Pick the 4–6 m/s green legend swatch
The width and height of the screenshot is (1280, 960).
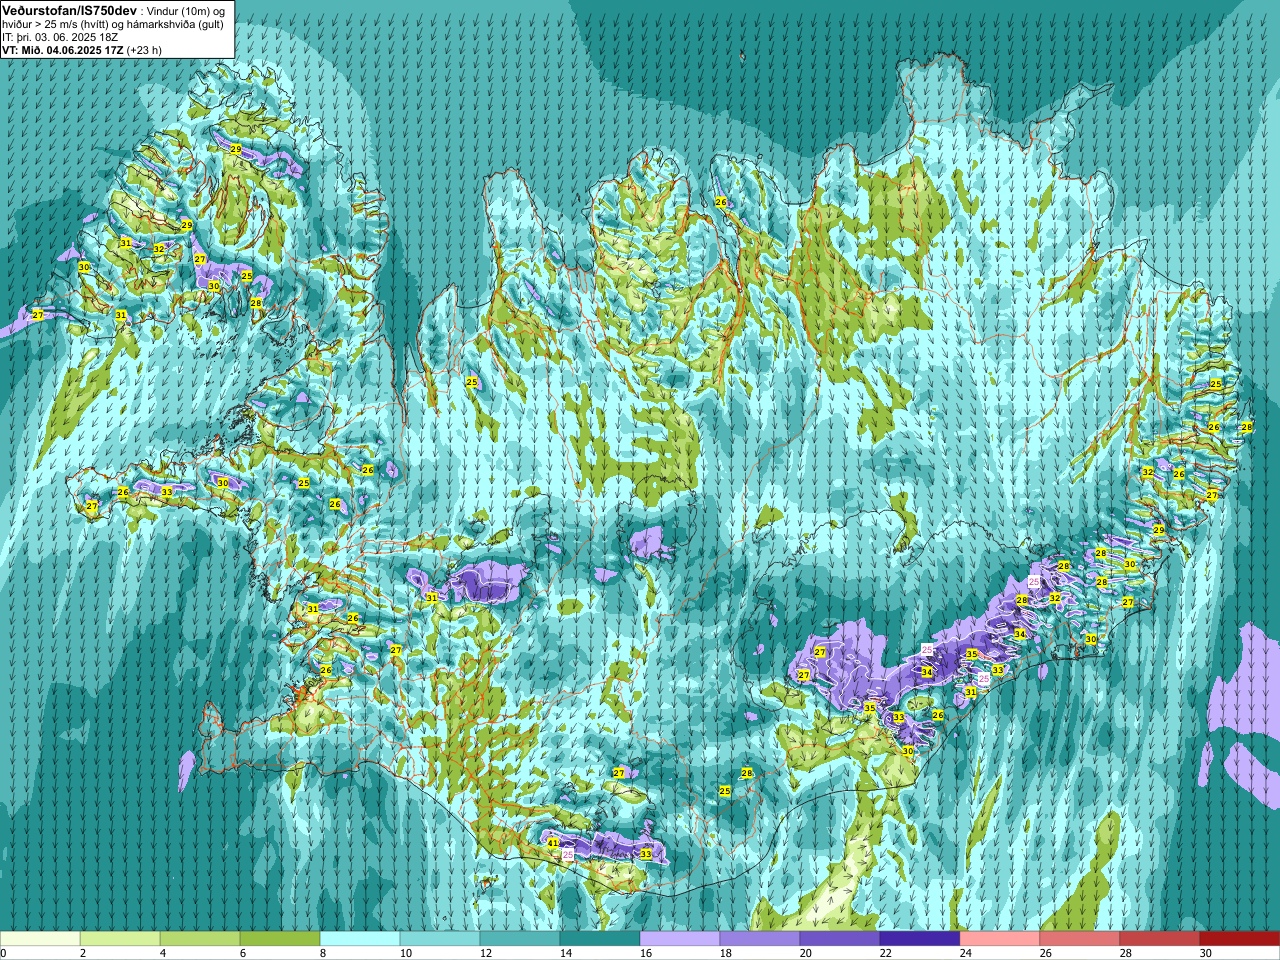click(x=200, y=939)
